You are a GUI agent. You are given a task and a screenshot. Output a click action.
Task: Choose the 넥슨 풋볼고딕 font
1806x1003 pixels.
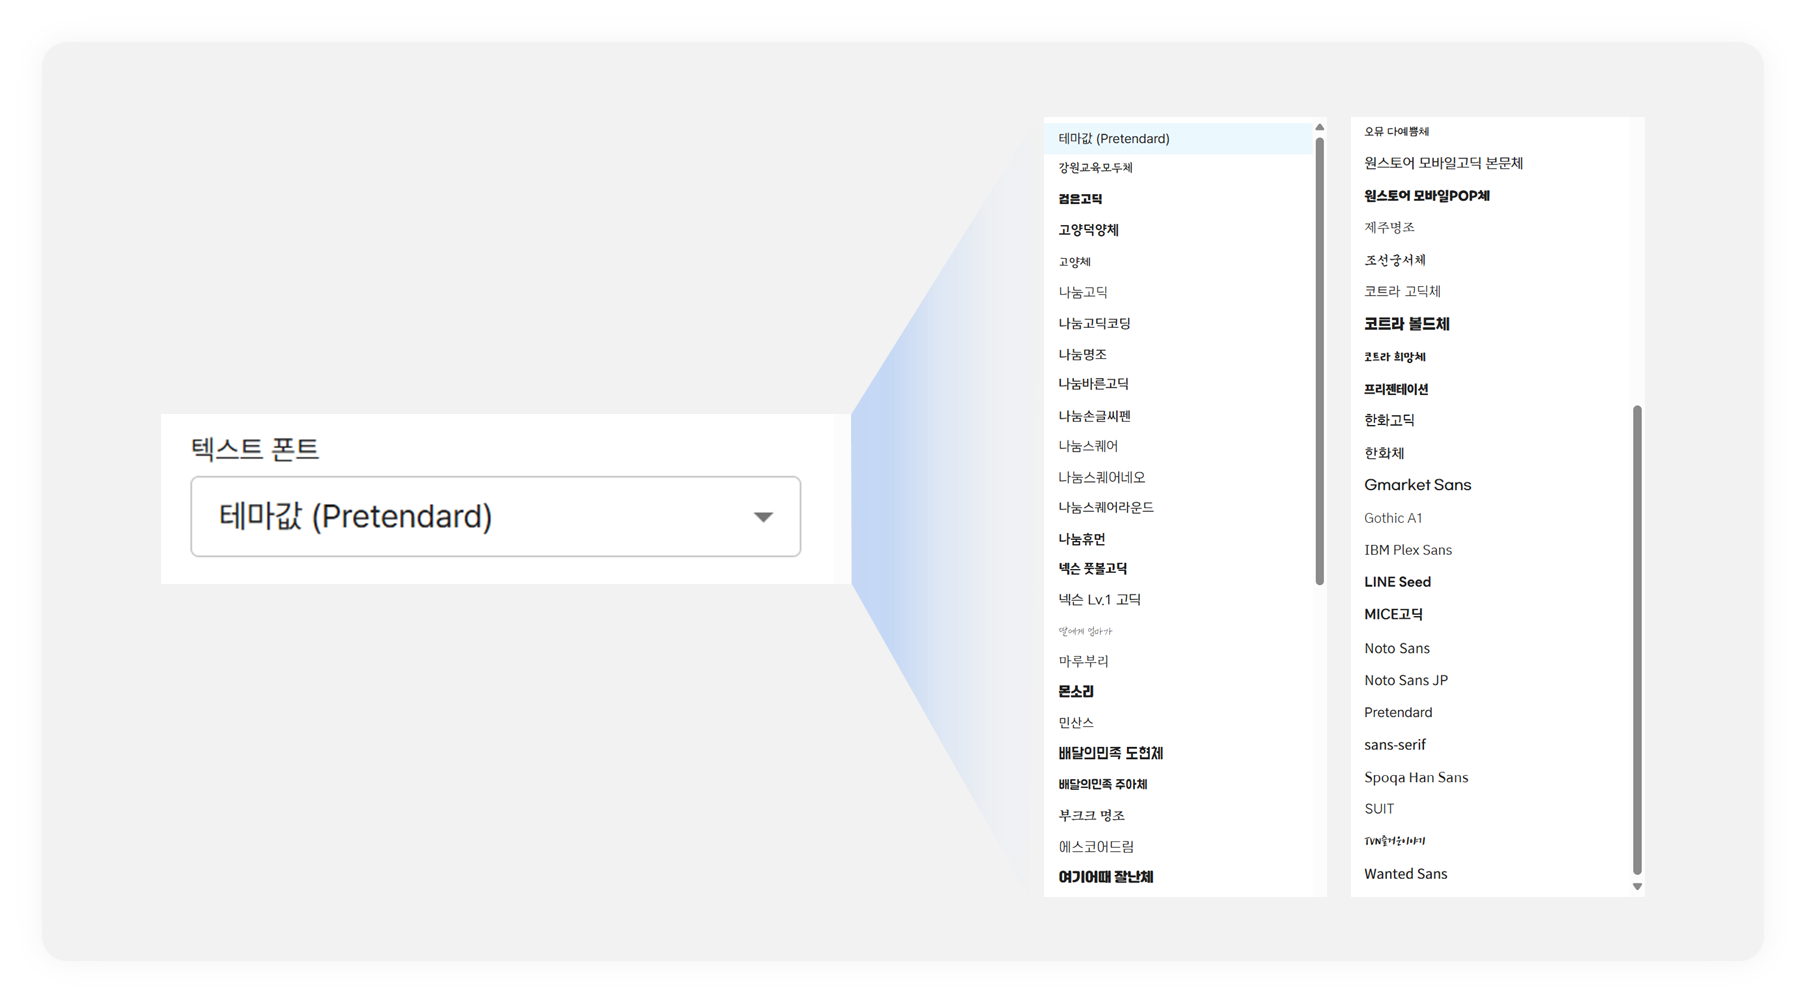pos(1092,568)
